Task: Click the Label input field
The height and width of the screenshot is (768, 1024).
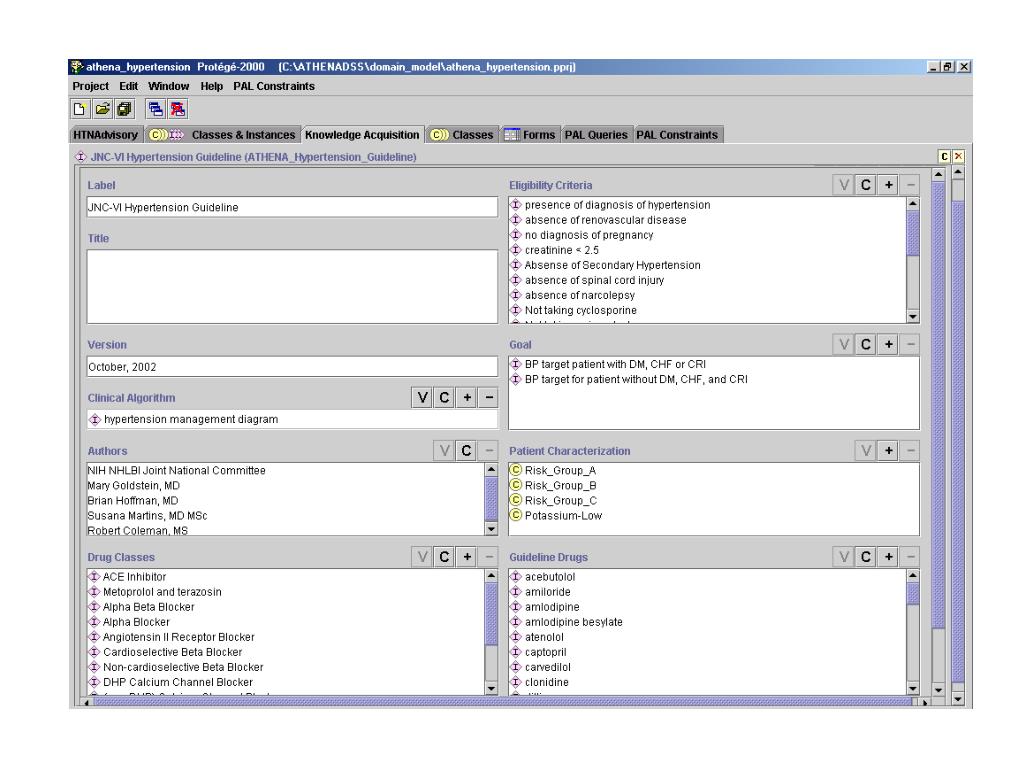Action: coord(292,207)
